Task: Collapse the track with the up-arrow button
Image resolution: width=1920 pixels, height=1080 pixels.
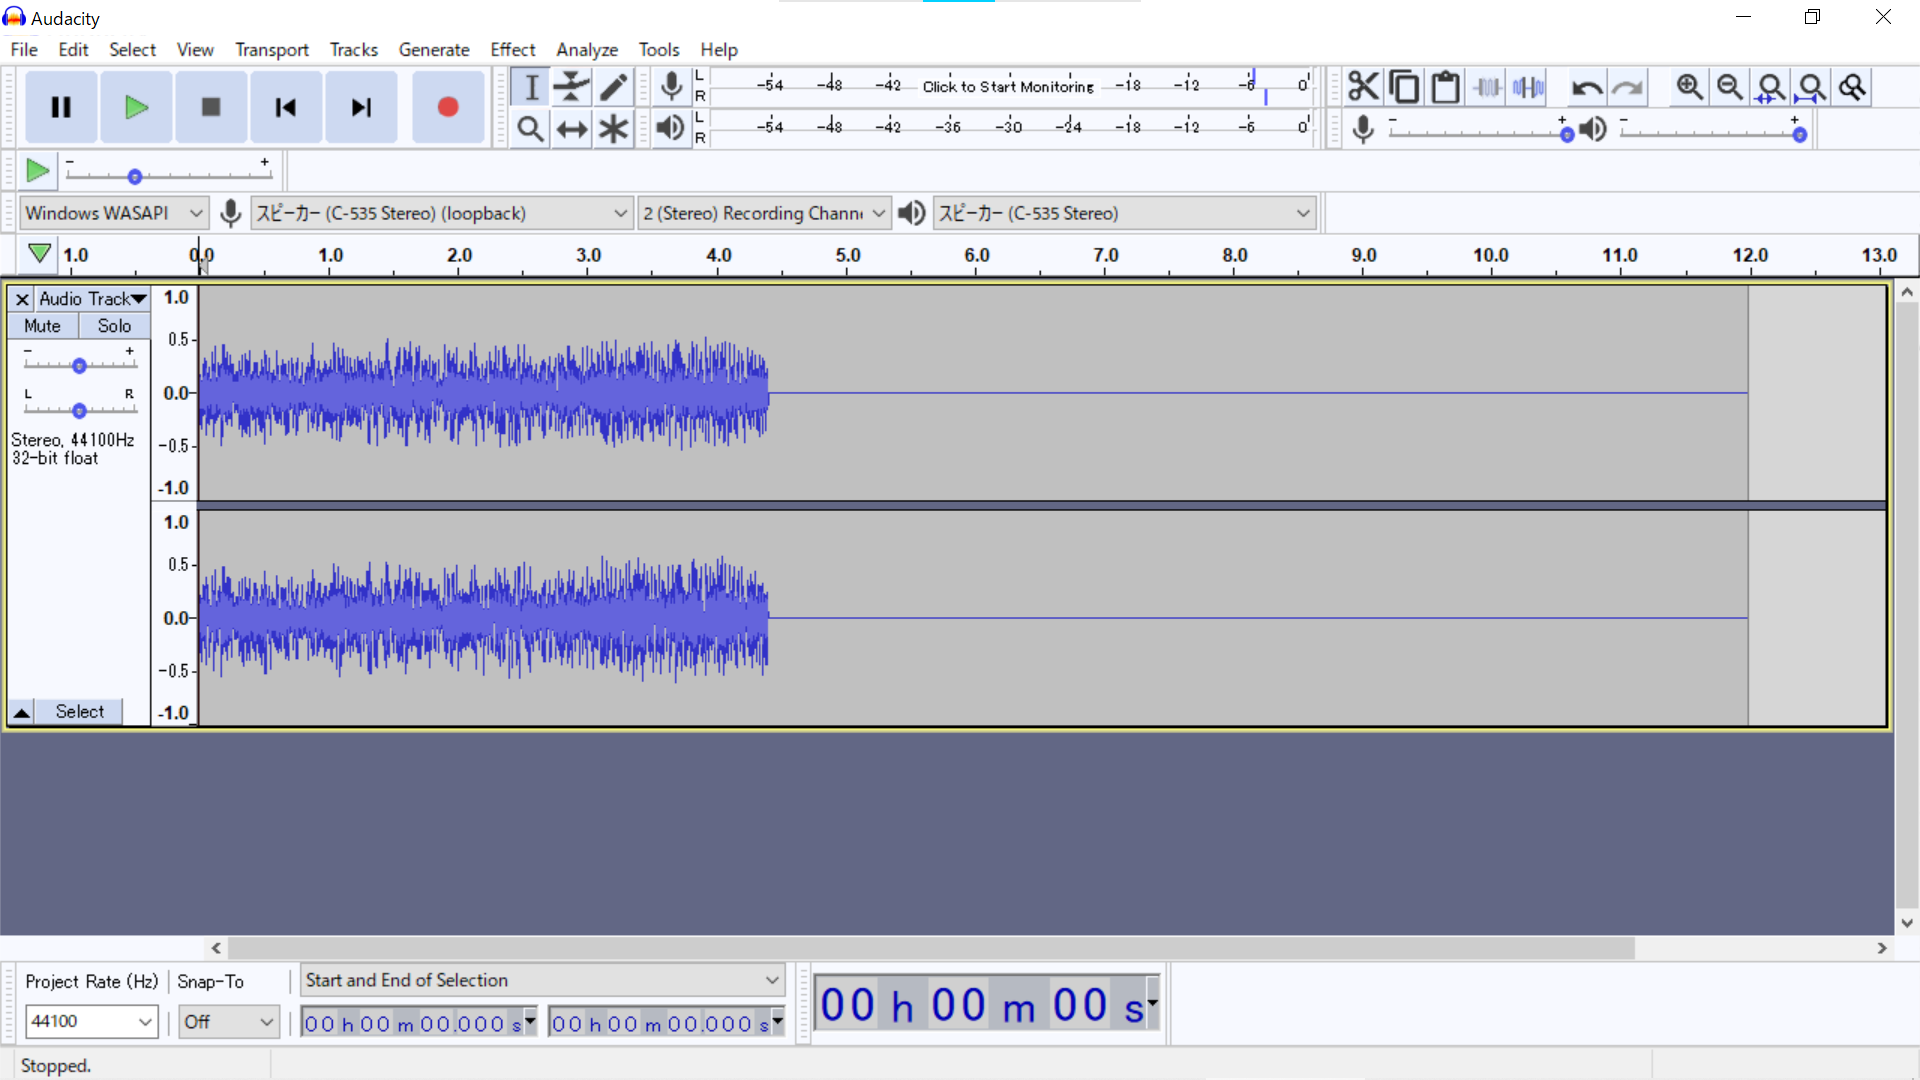Action: click(x=21, y=712)
